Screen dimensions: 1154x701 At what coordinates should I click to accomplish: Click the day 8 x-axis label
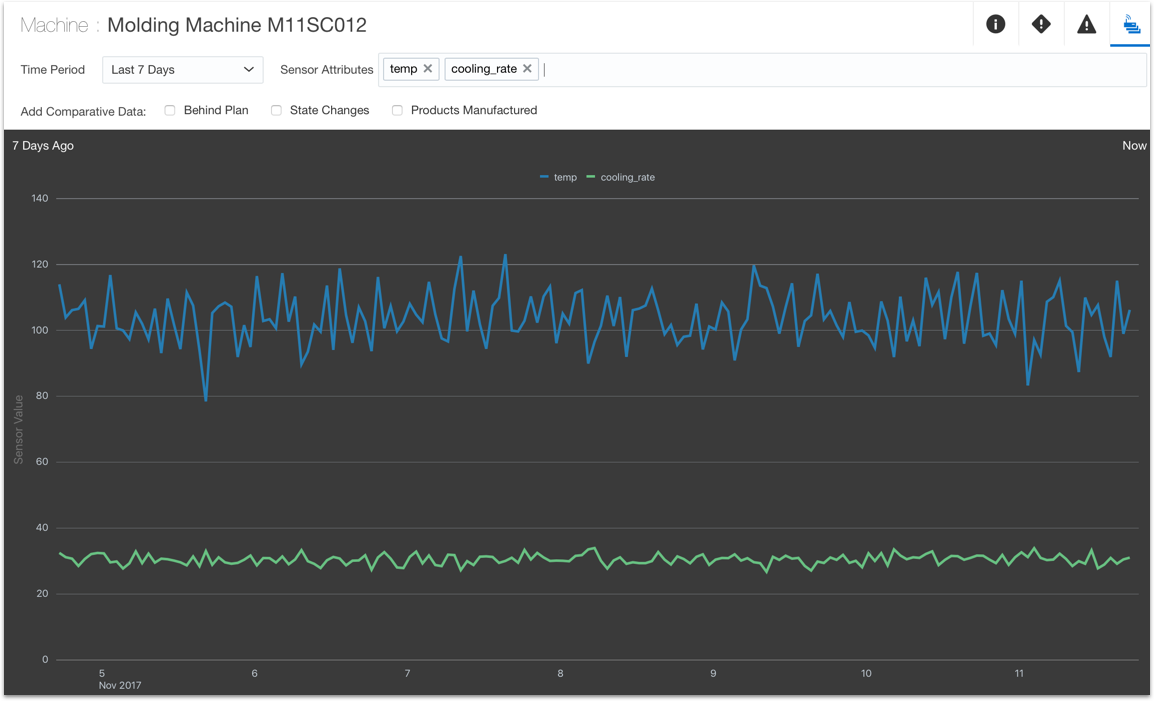click(x=561, y=674)
